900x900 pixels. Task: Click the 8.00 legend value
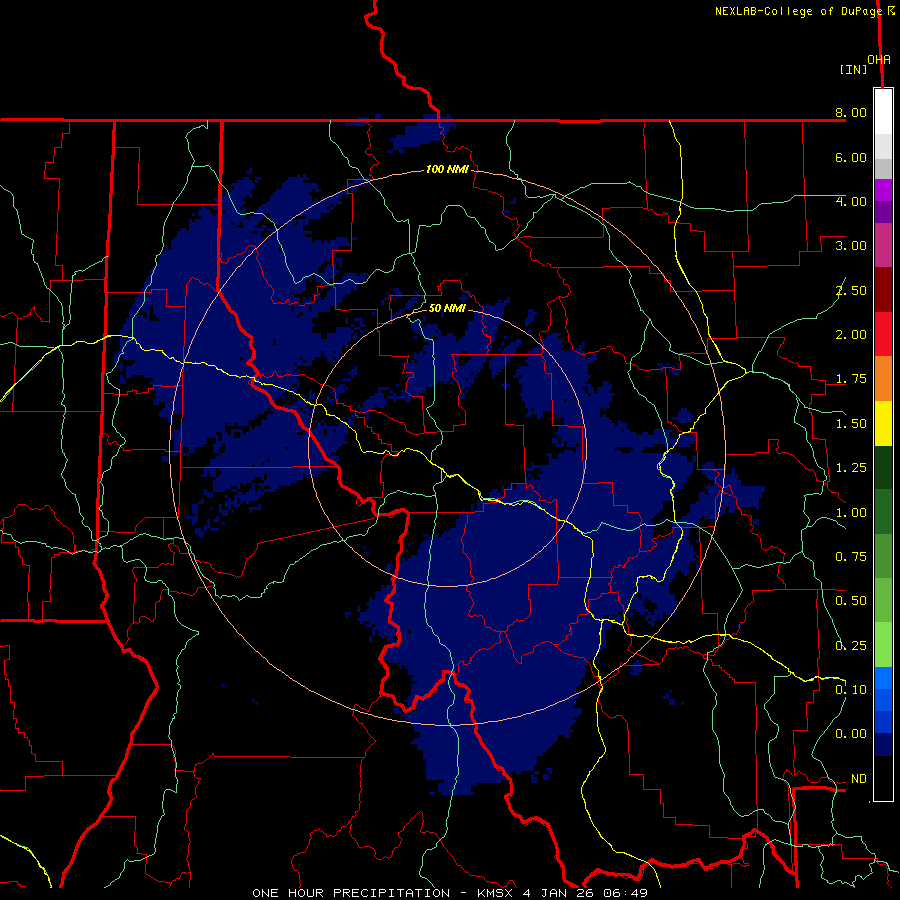click(x=851, y=112)
